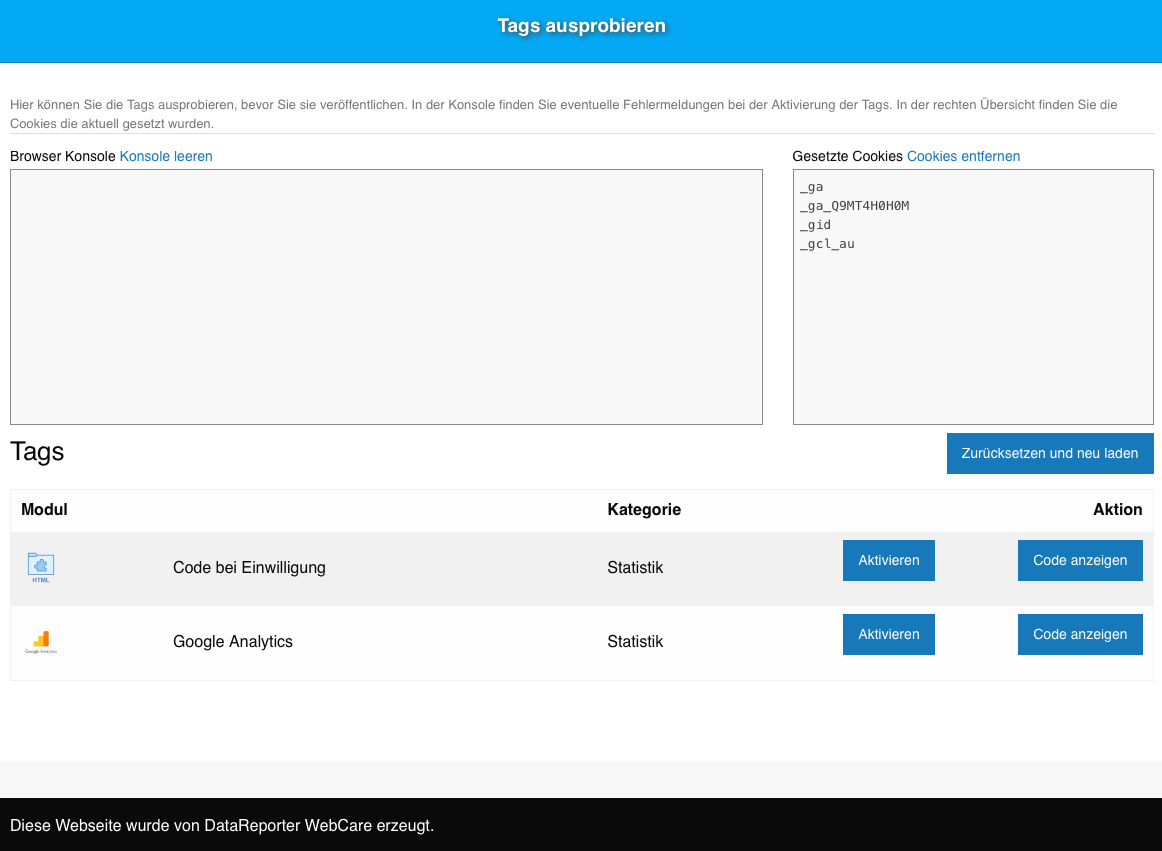1162x851 pixels.
Task: Aktivieren the Code bei Einwilligung tag
Action: [x=888, y=560]
